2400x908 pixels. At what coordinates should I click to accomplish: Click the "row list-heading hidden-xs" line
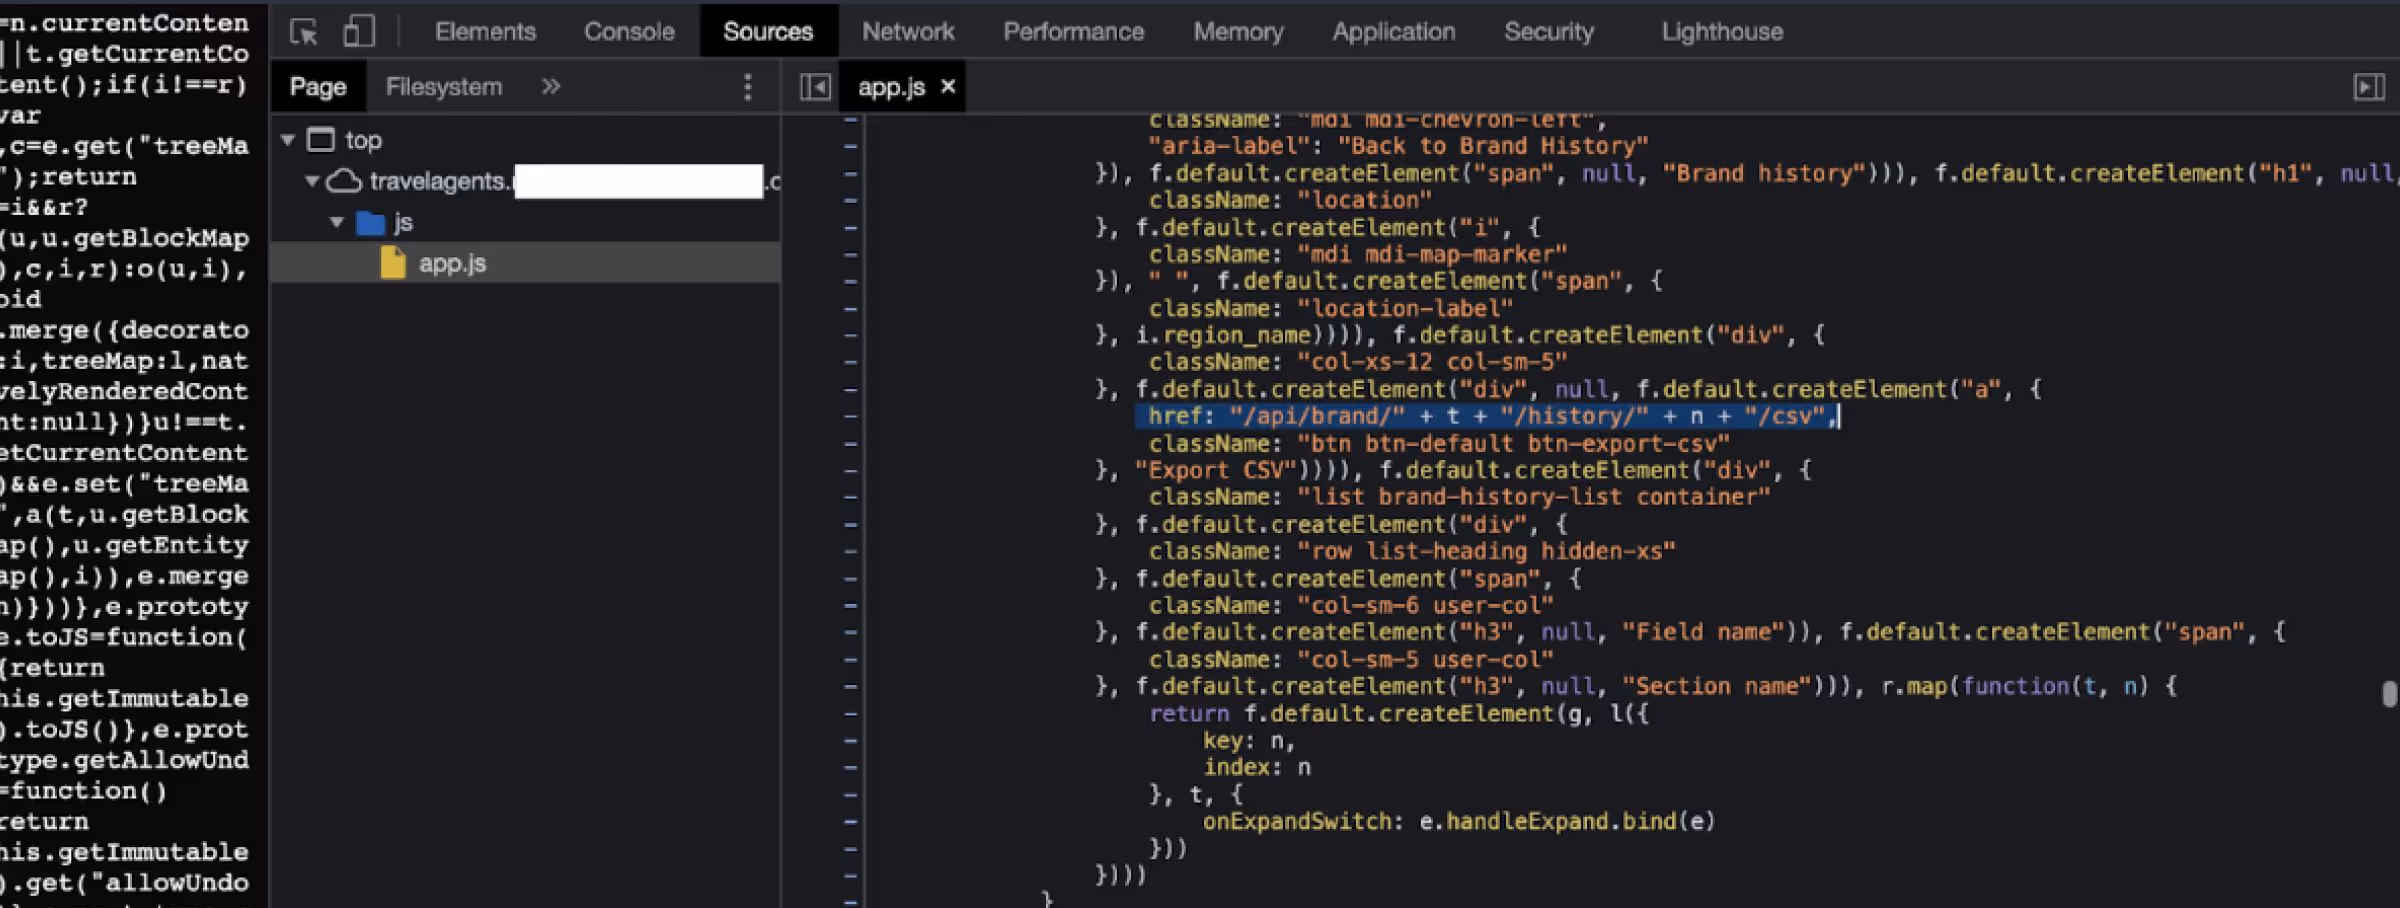click(x=1412, y=551)
